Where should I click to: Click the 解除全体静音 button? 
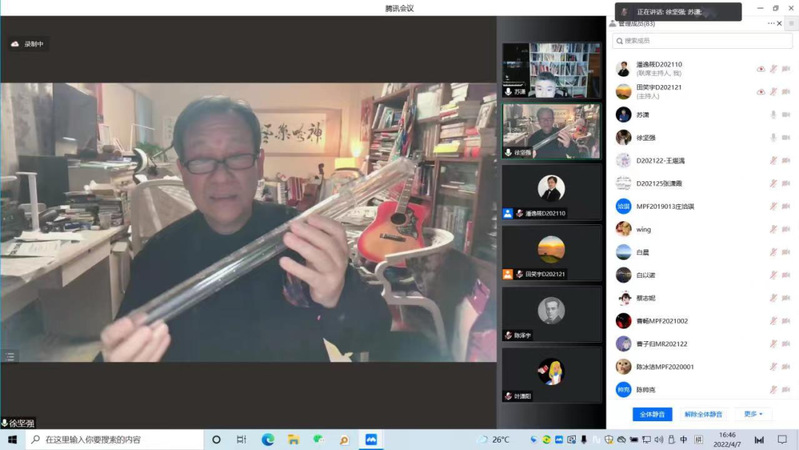(703, 414)
